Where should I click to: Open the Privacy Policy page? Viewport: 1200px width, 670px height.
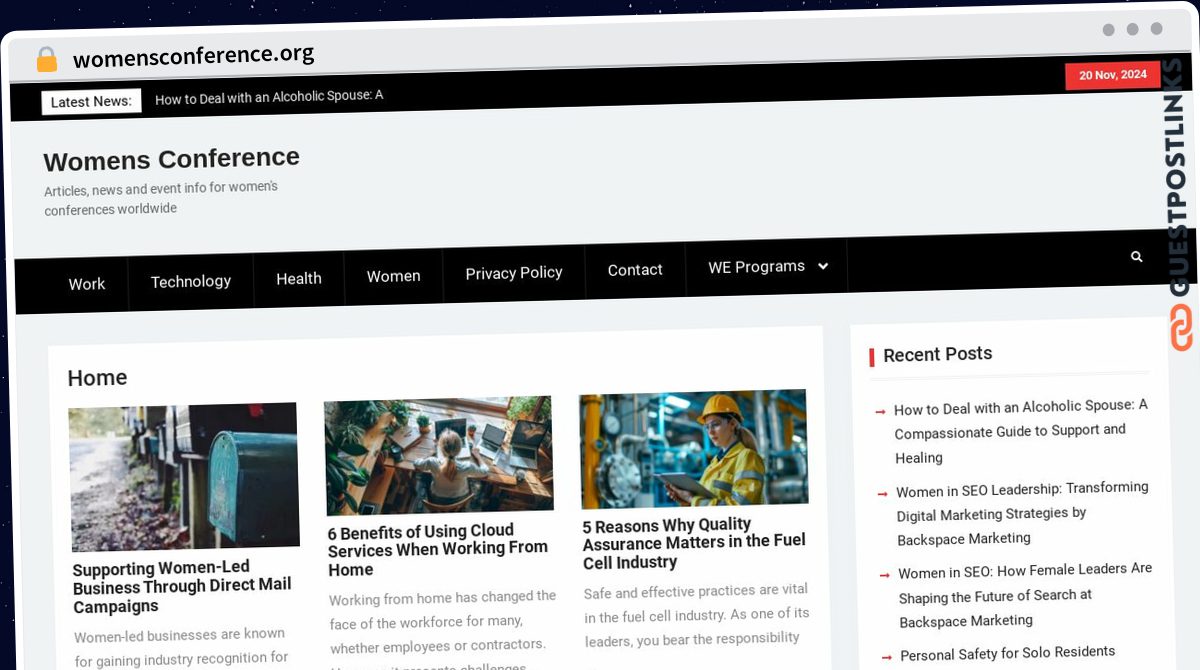point(514,272)
